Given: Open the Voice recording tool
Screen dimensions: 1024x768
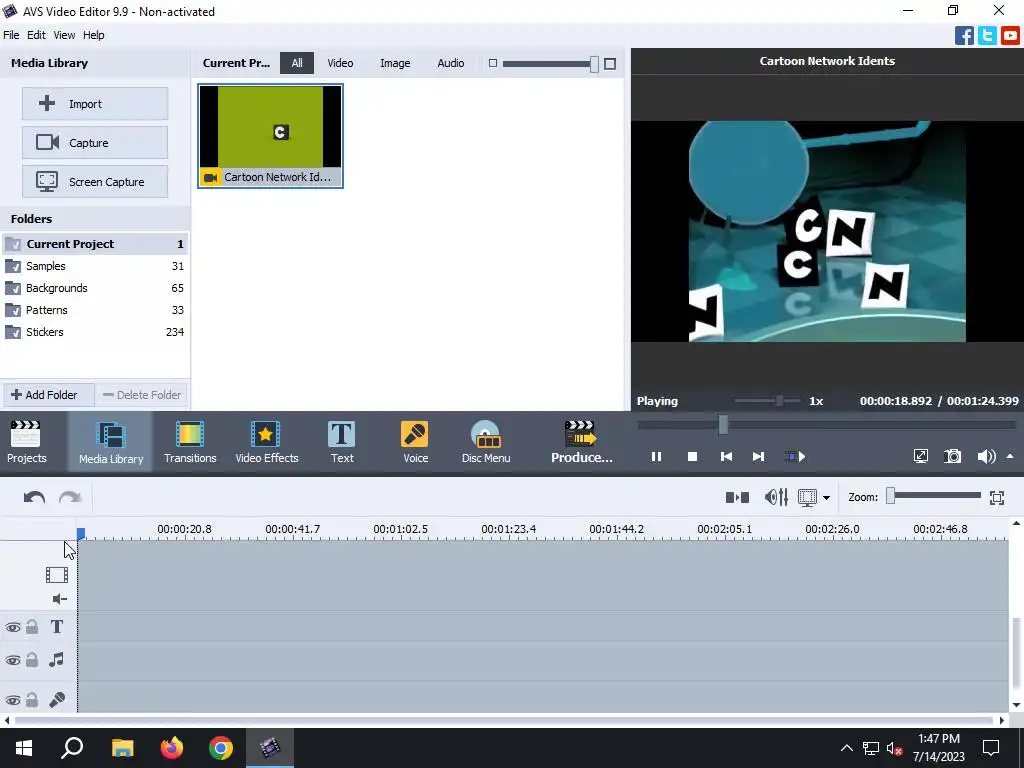Looking at the screenshot, I should point(415,441).
